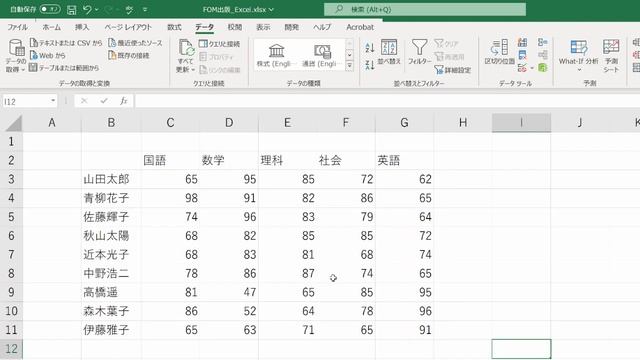The width and height of the screenshot is (640, 360).
Task: Open the クエリと接続 pane
Action: pyautogui.click(x=219, y=44)
